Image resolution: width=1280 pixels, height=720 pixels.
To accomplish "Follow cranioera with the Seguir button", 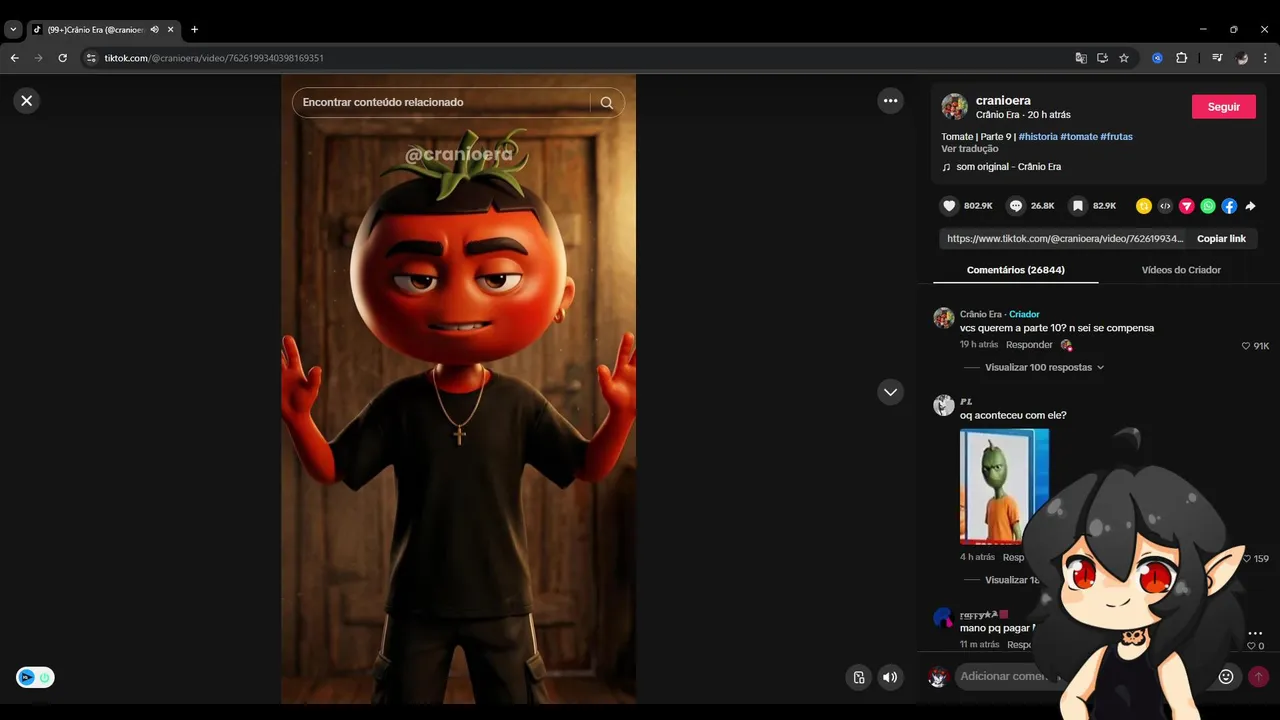I will [x=1223, y=107].
